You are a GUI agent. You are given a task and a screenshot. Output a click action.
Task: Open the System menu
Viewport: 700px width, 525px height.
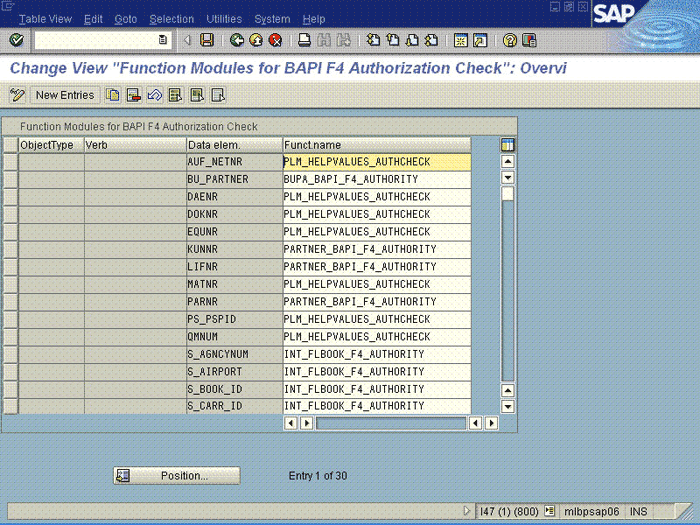pyautogui.click(x=272, y=19)
